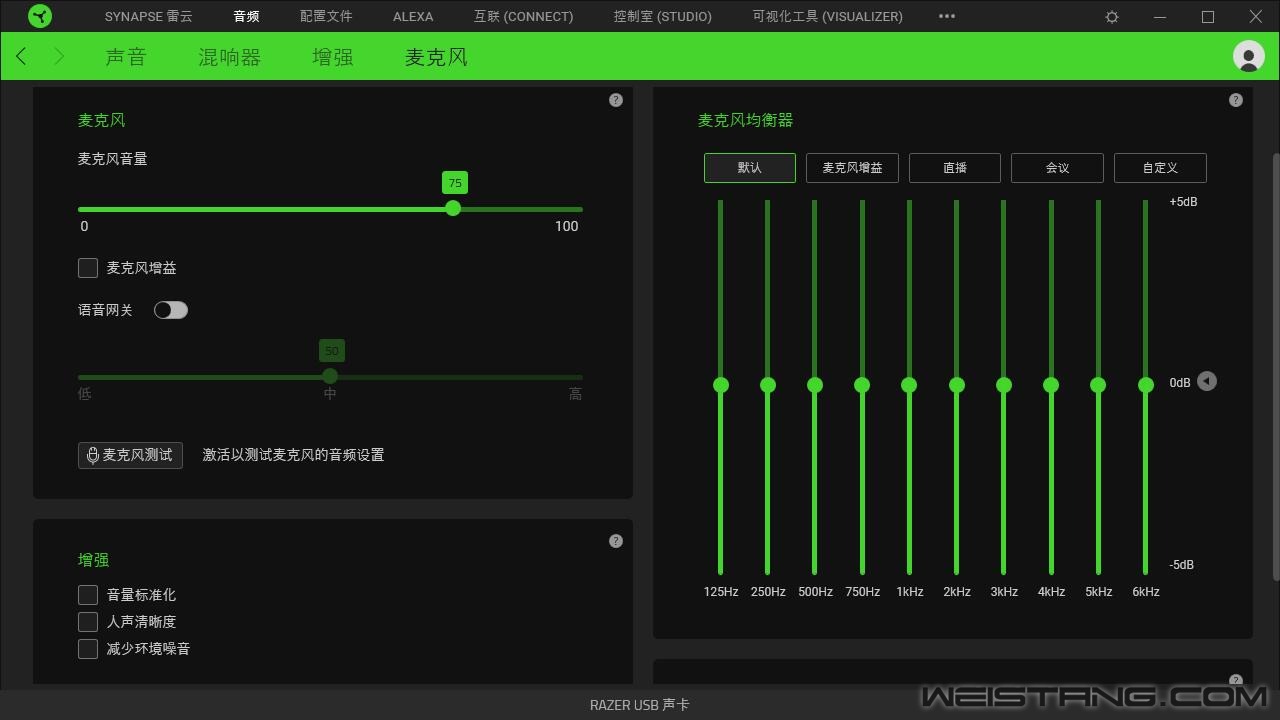Open the 配置文件 menu item

point(326,16)
